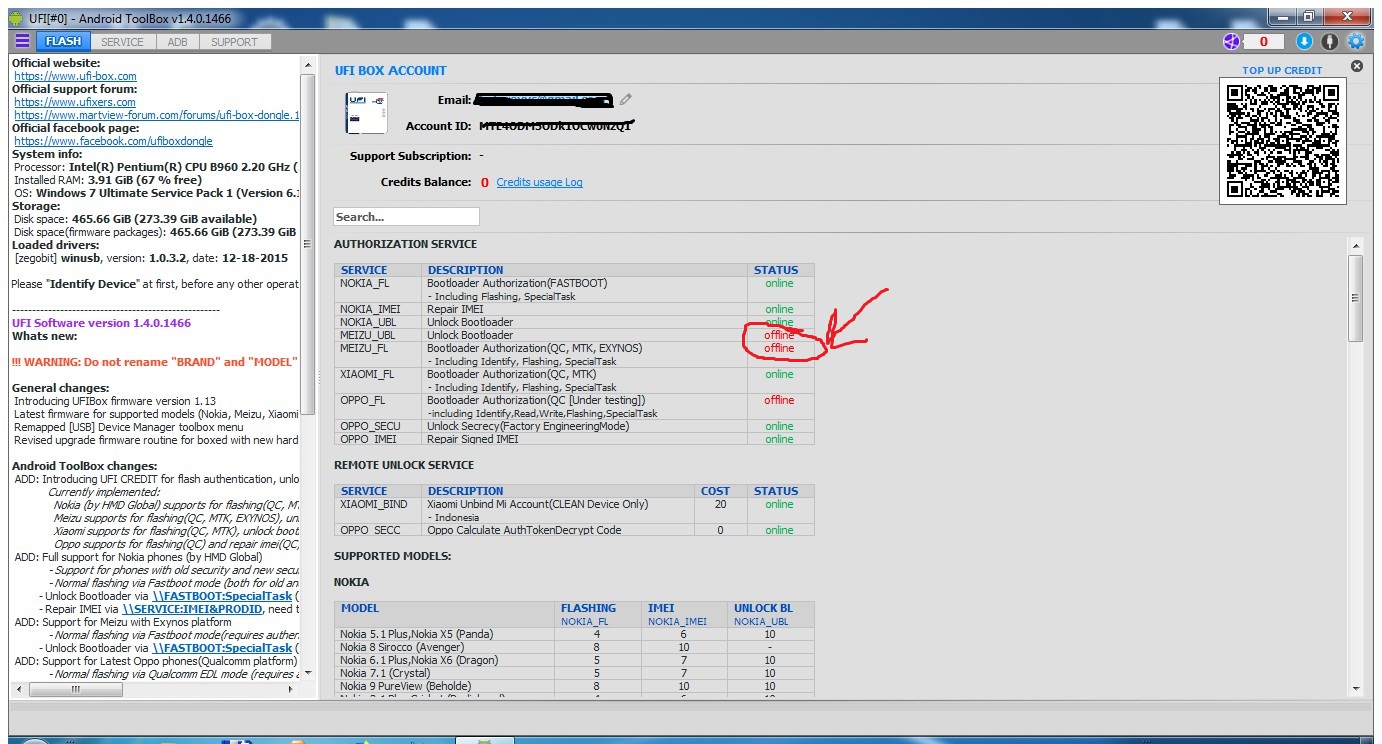Viewport: 1382px width, 744px height.
Task: Switch to the SERVICE tab
Action: click(x=122, y=42)
